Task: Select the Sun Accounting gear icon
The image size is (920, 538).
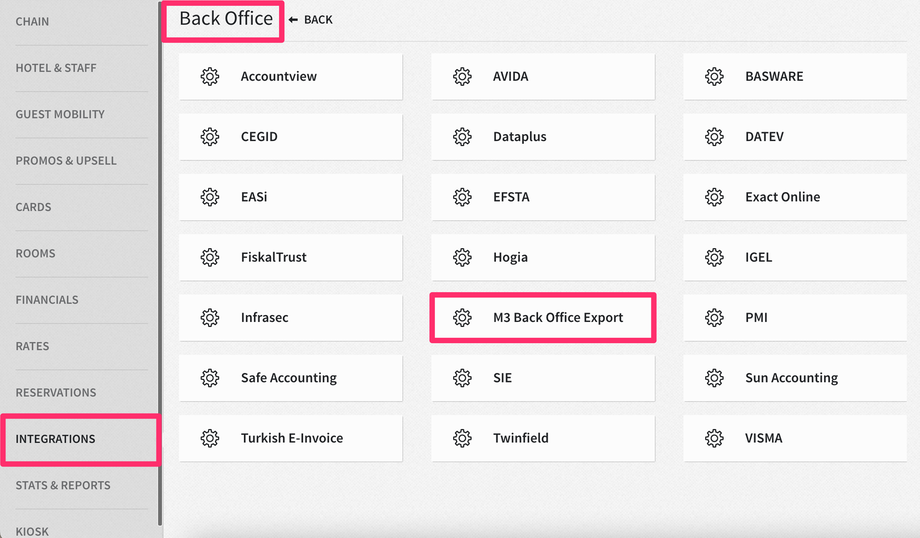Action: (714, 378)
